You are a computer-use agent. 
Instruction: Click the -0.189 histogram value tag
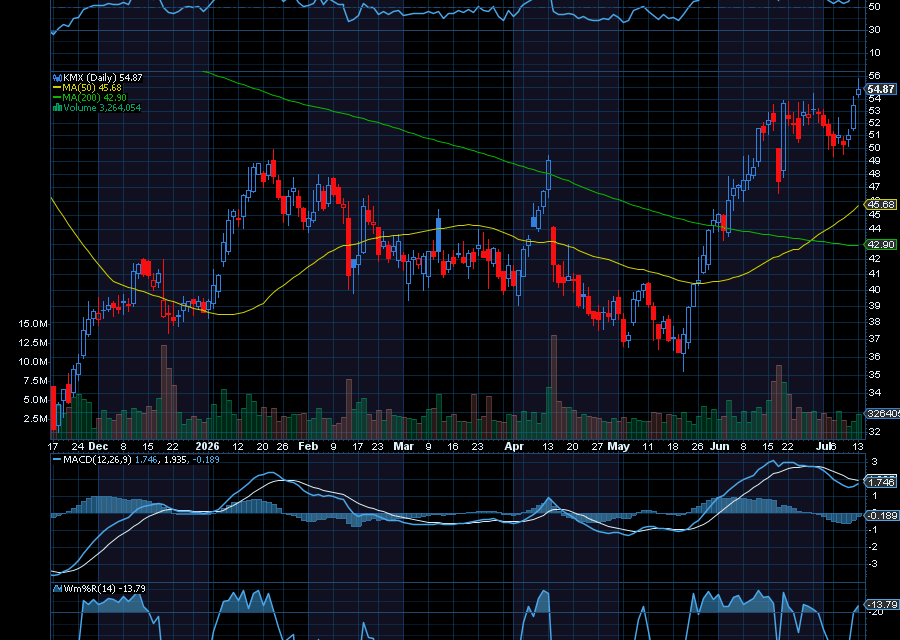tap(882, 515)
